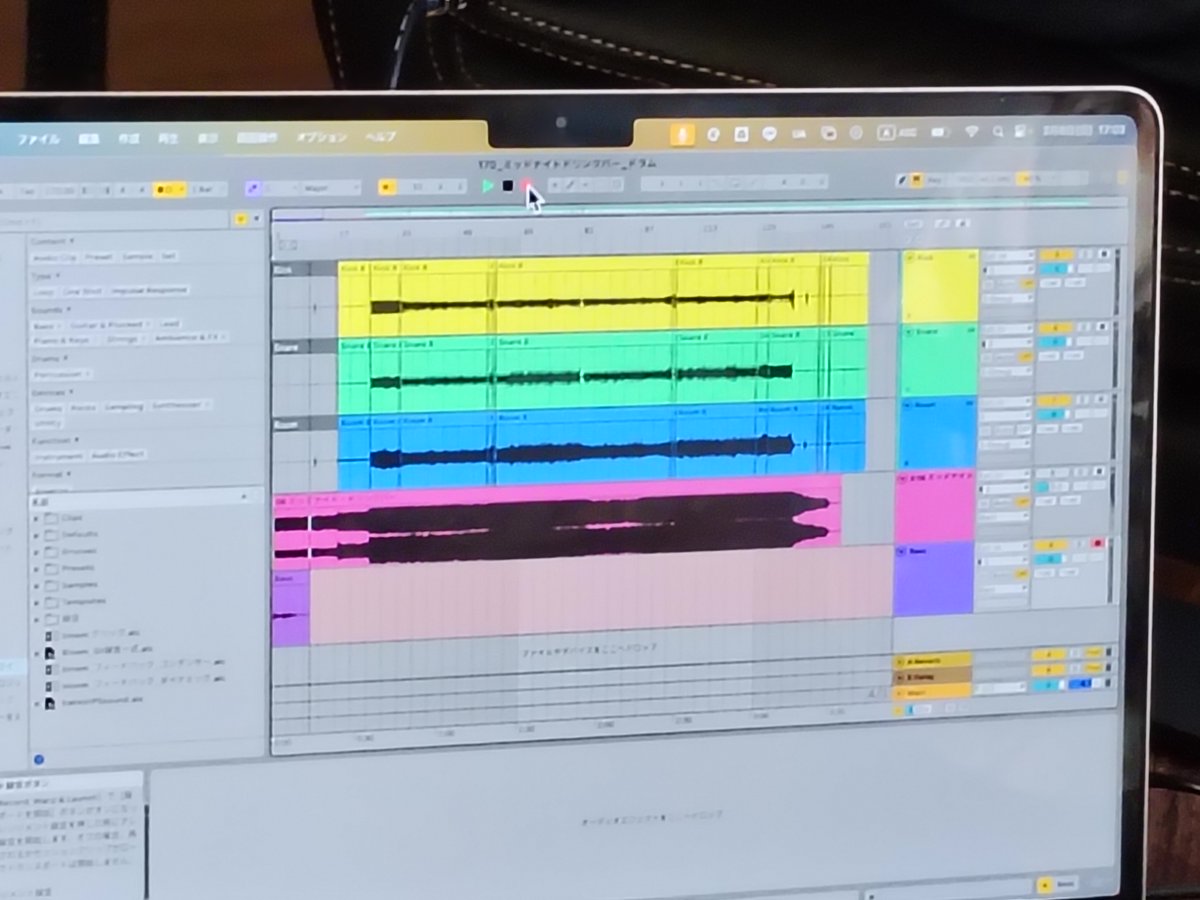Select the B Delay return track
The image size is (1200, 900).
pyautogui.click(x=931, y=674)
